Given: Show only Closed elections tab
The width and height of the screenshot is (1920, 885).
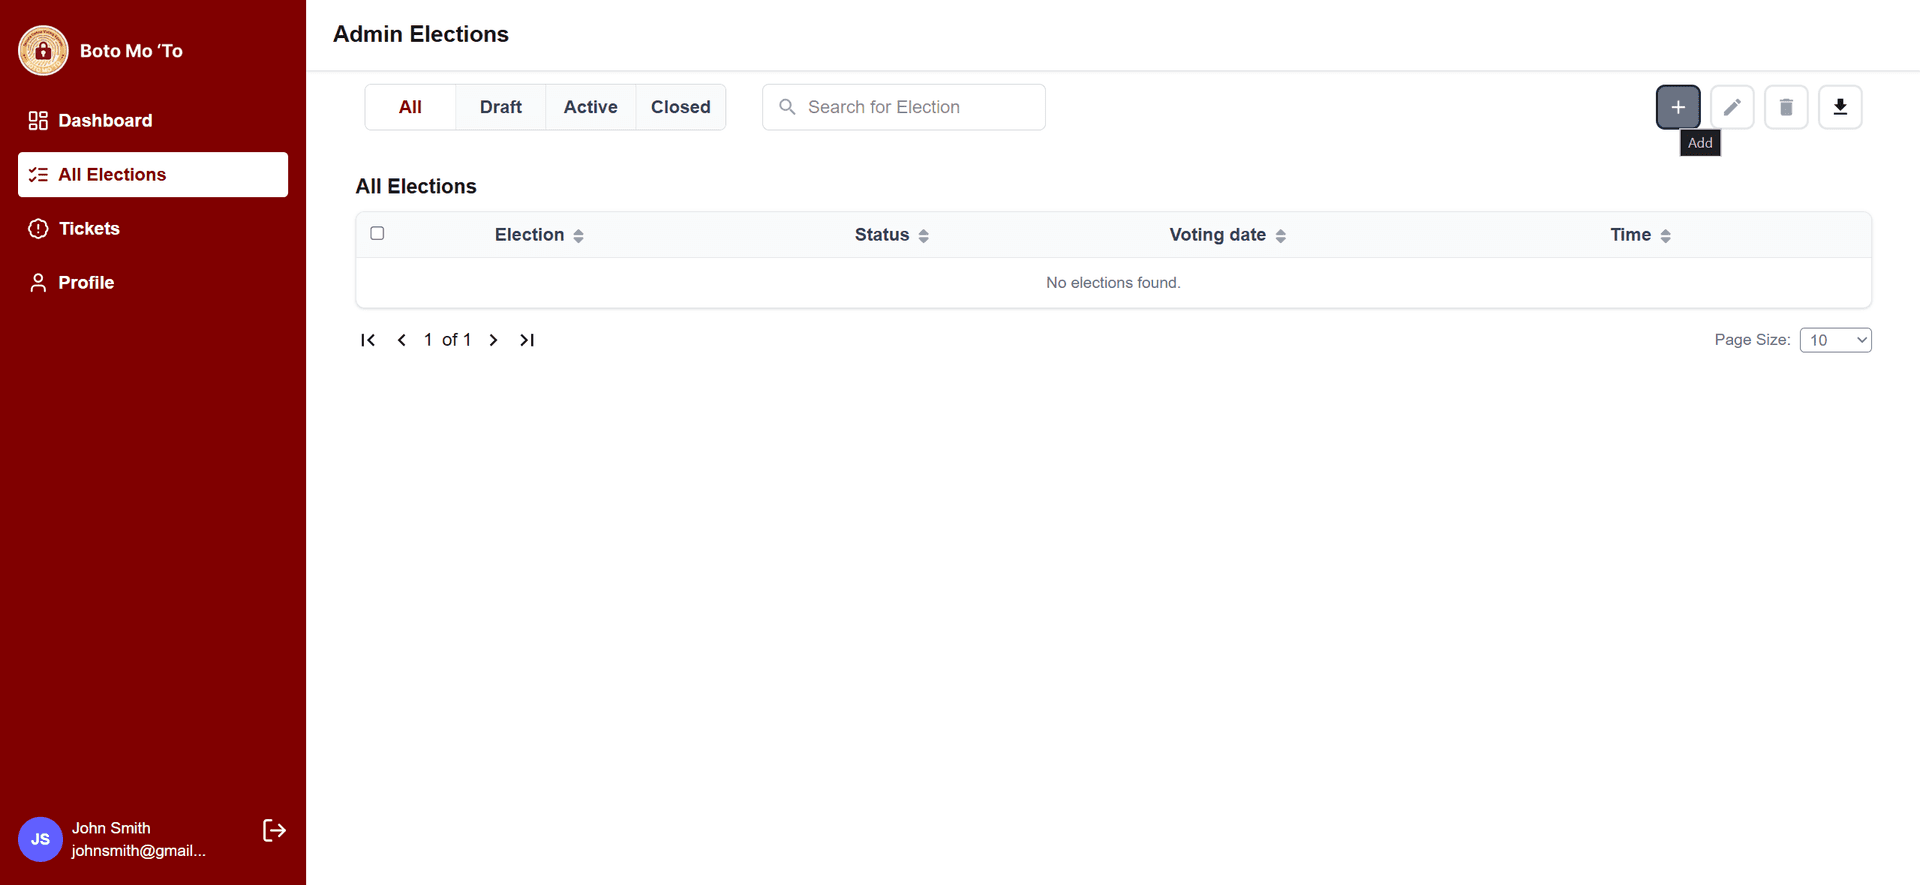Looking at the screenshot, I should point(680,107).
